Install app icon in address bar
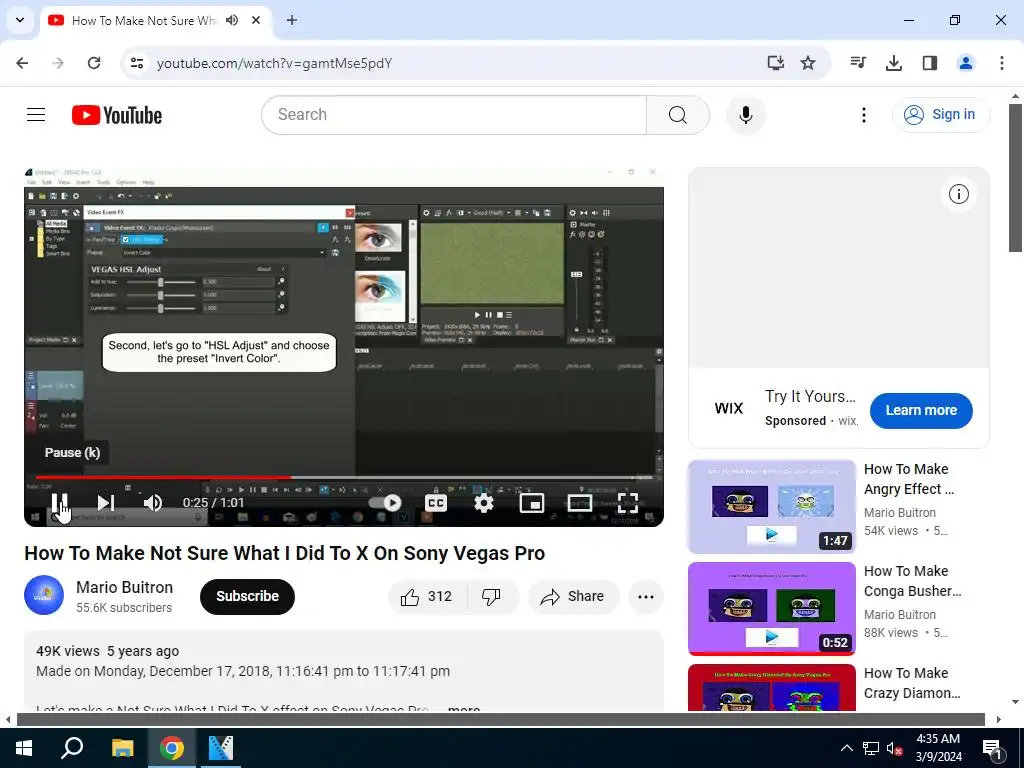The height and width of the screenshot is (768, 1024). click(775, 63)
